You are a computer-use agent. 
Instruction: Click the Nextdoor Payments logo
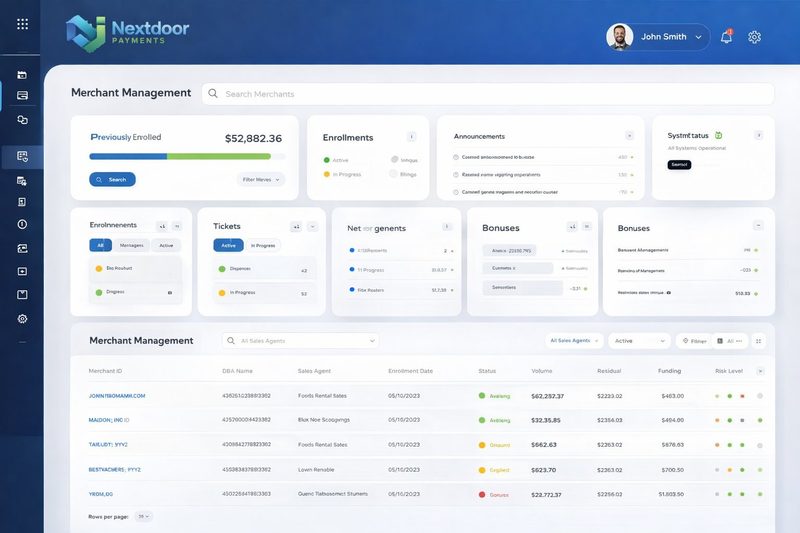pyautogui.click(x=128, y=34)
